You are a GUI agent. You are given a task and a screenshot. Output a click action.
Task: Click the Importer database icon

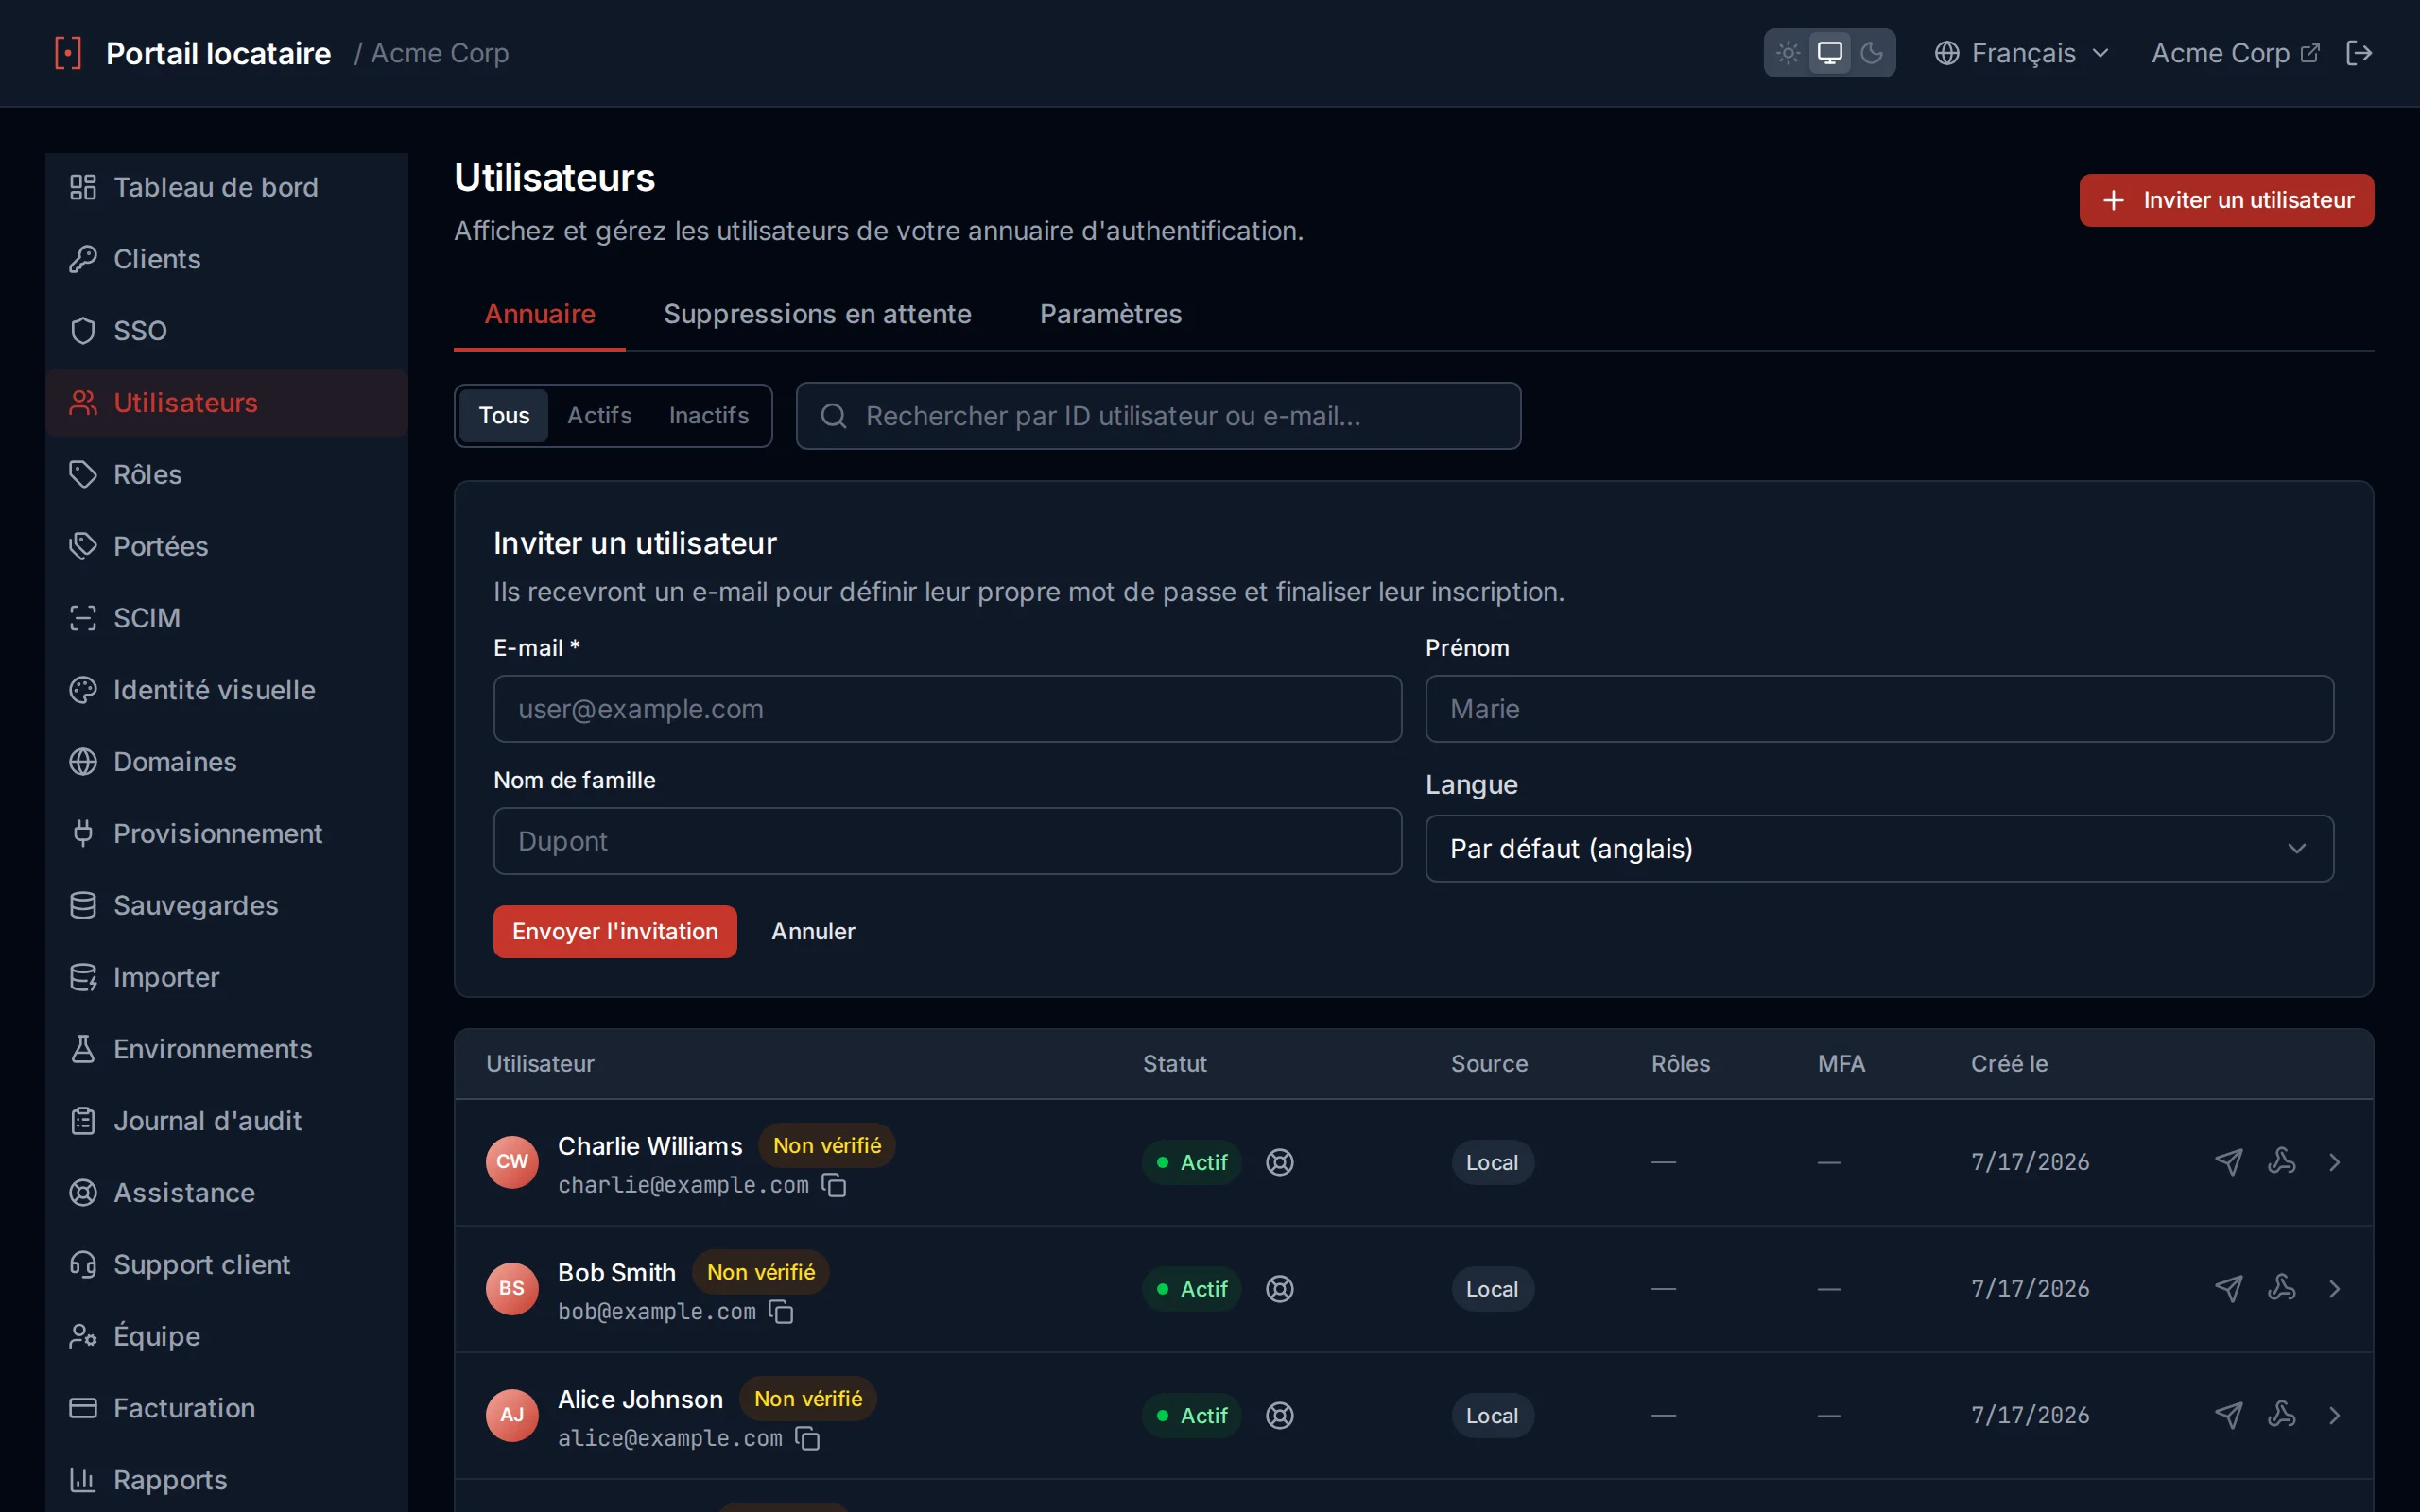pos(83,977)
